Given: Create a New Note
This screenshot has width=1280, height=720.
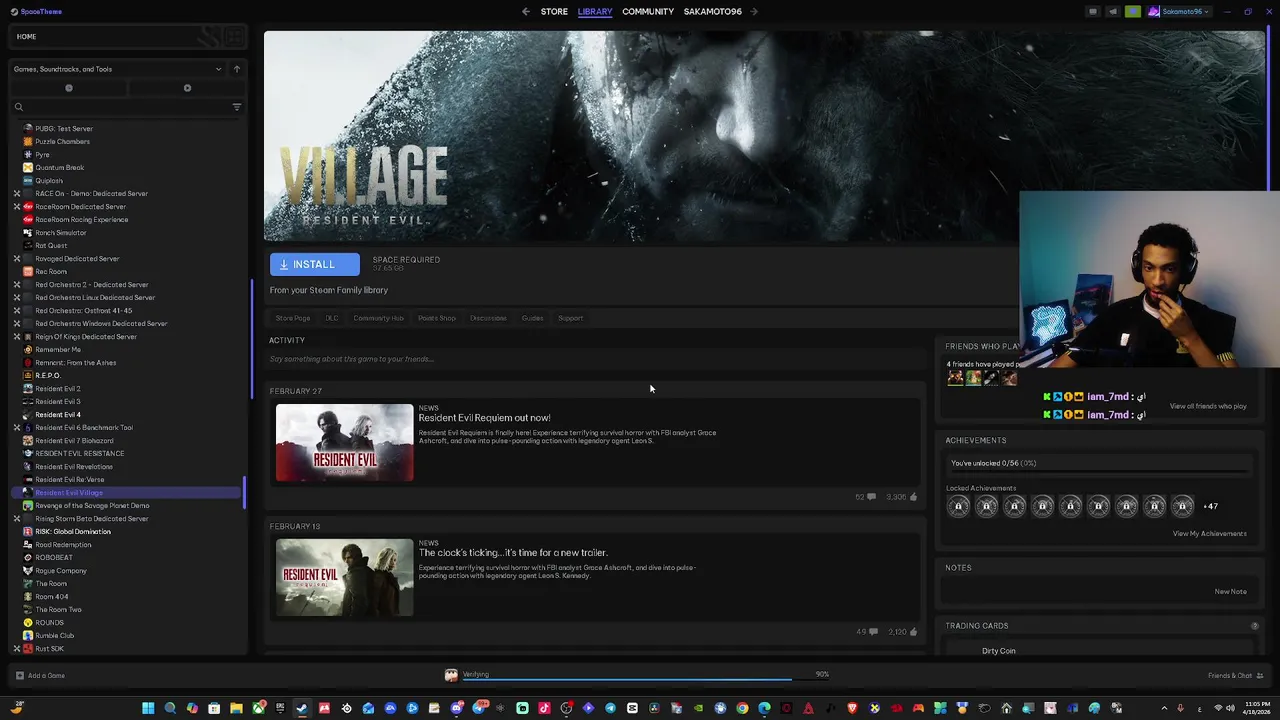Looking at the screenshot, I should tap(1230, 592).
